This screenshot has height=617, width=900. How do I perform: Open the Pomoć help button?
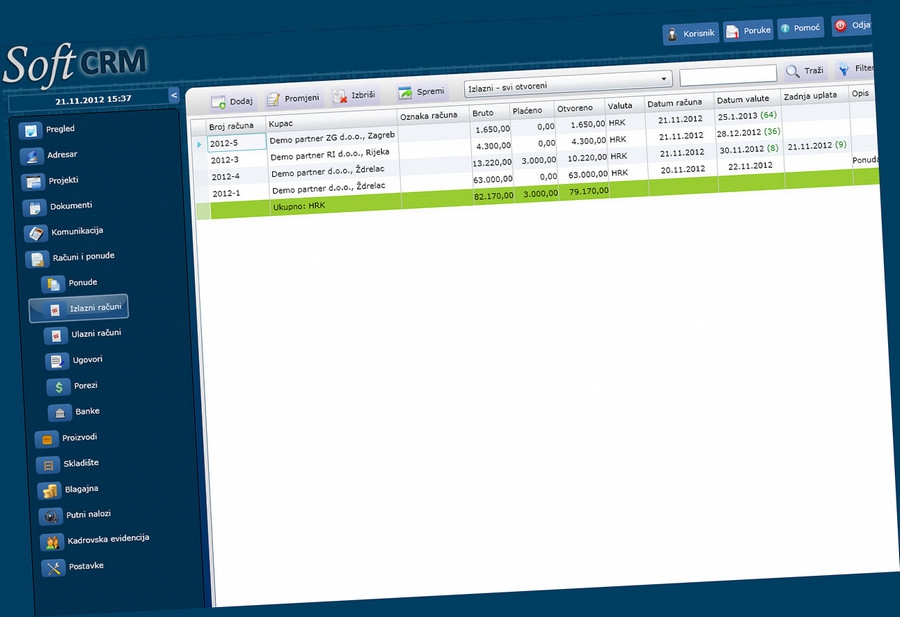[801, 28]
